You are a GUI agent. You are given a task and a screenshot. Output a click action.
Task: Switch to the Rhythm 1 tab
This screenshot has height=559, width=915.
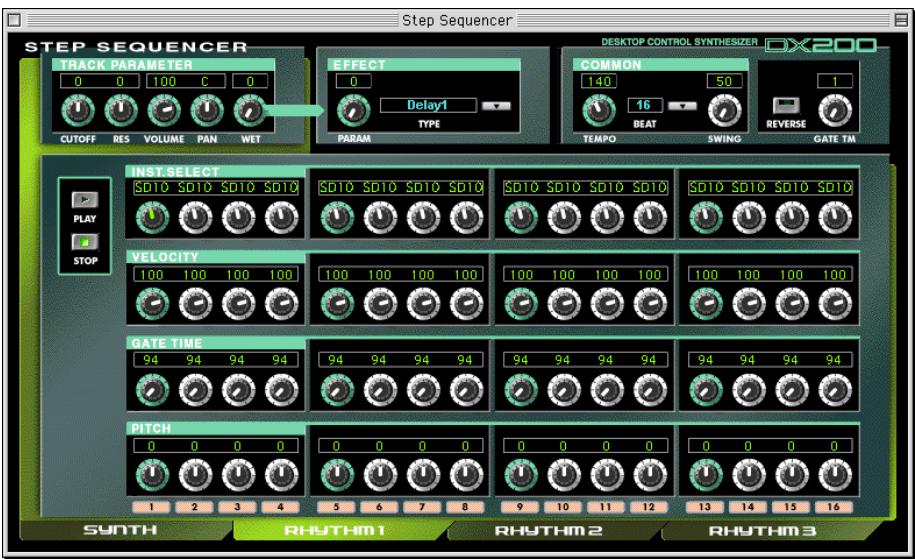click(336, 530)
